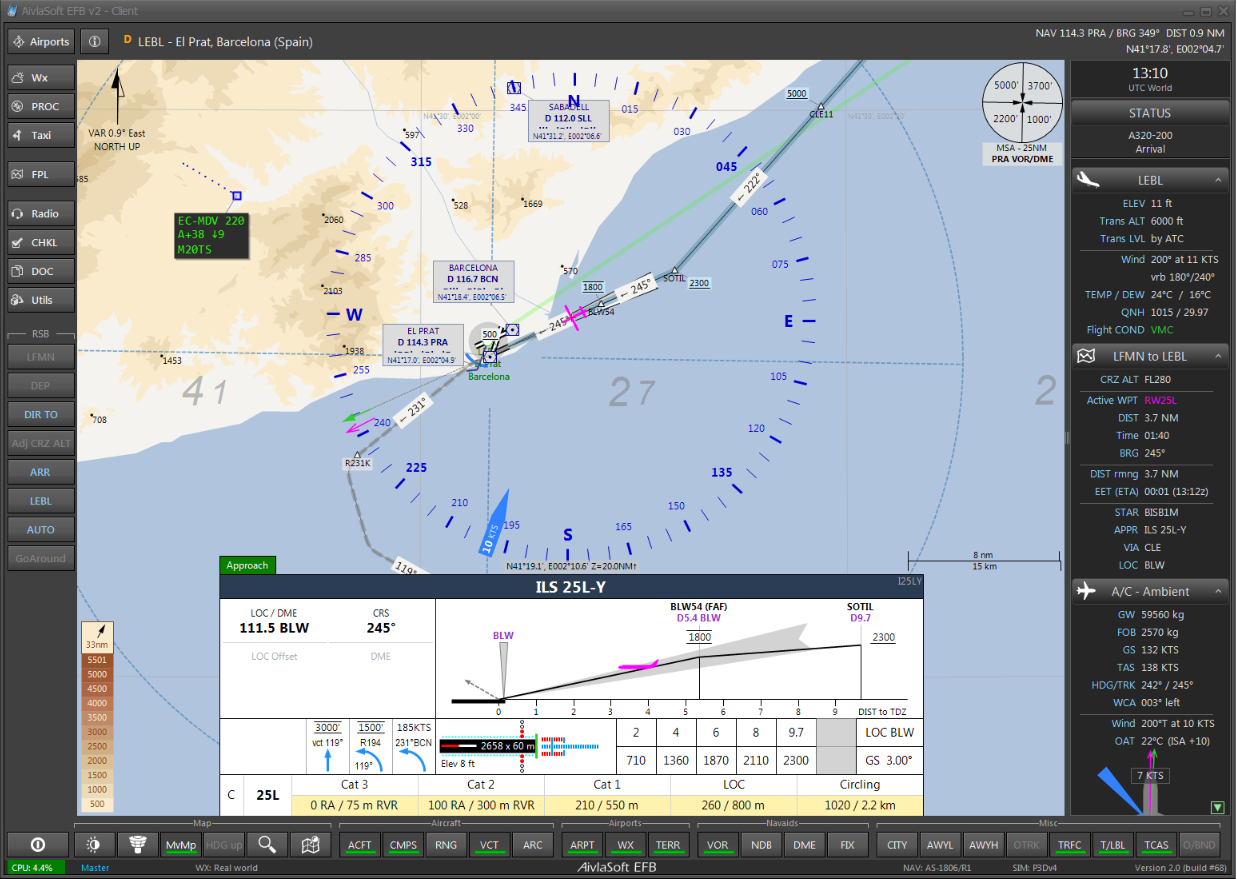The width and height of the screenshot is (1237, 879).
Task: Toggle TERR terrain overlay
Action: pos(669,845)
